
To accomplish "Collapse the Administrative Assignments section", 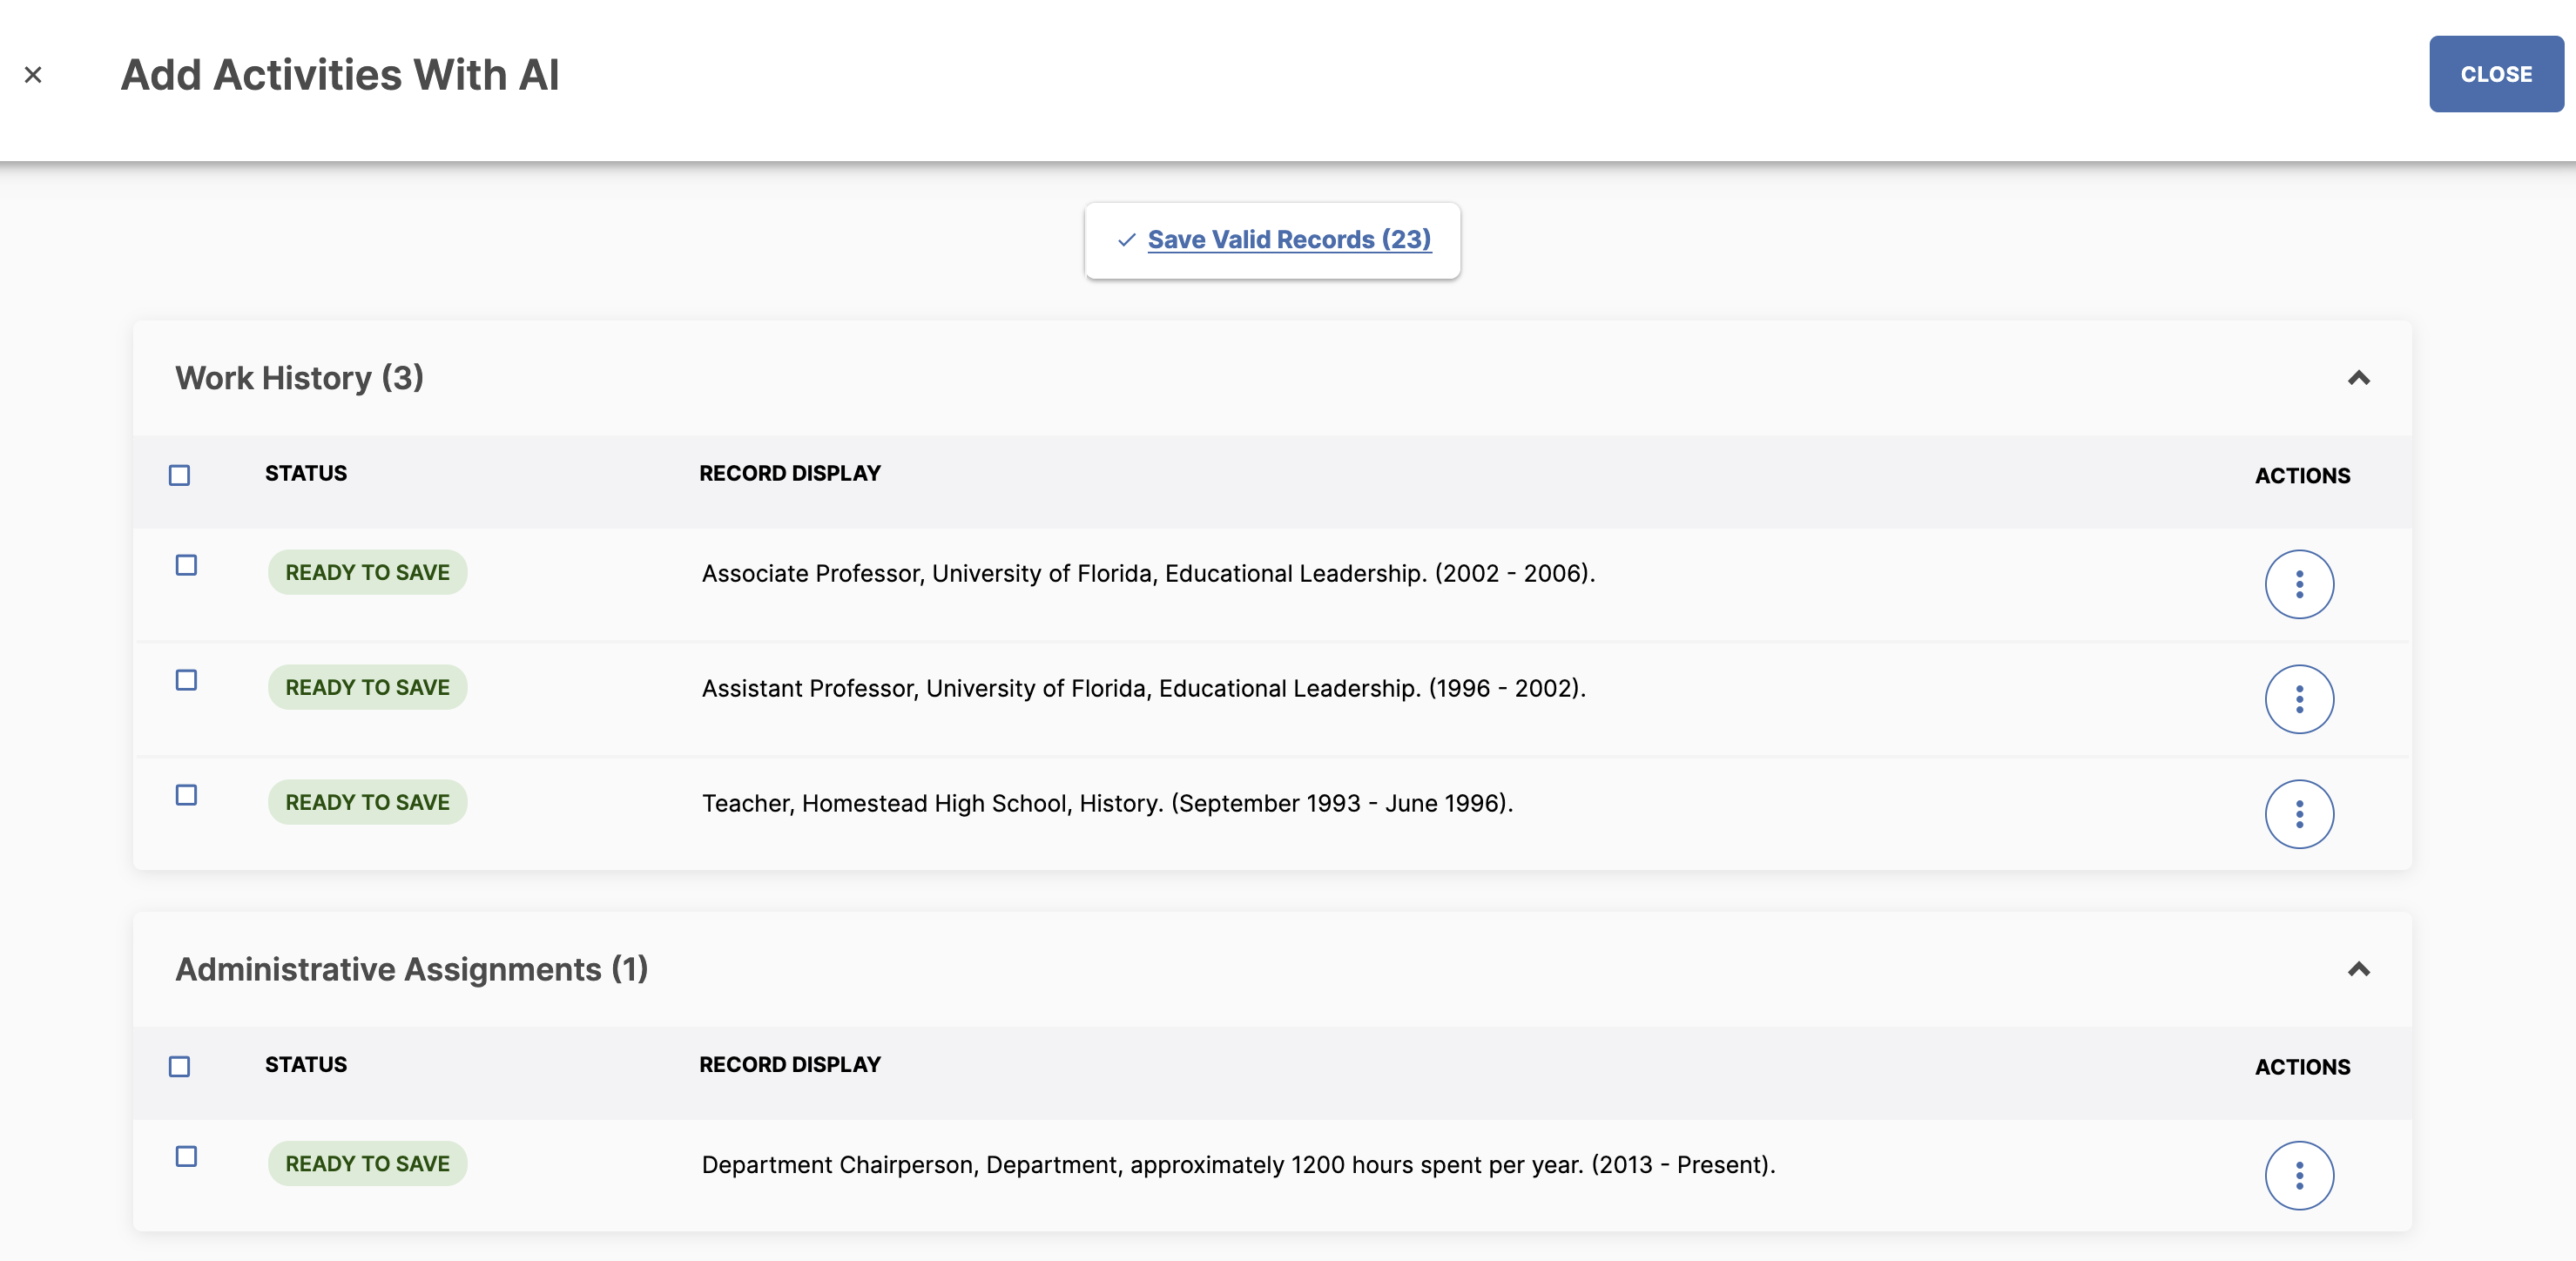I will [2359, 969].
